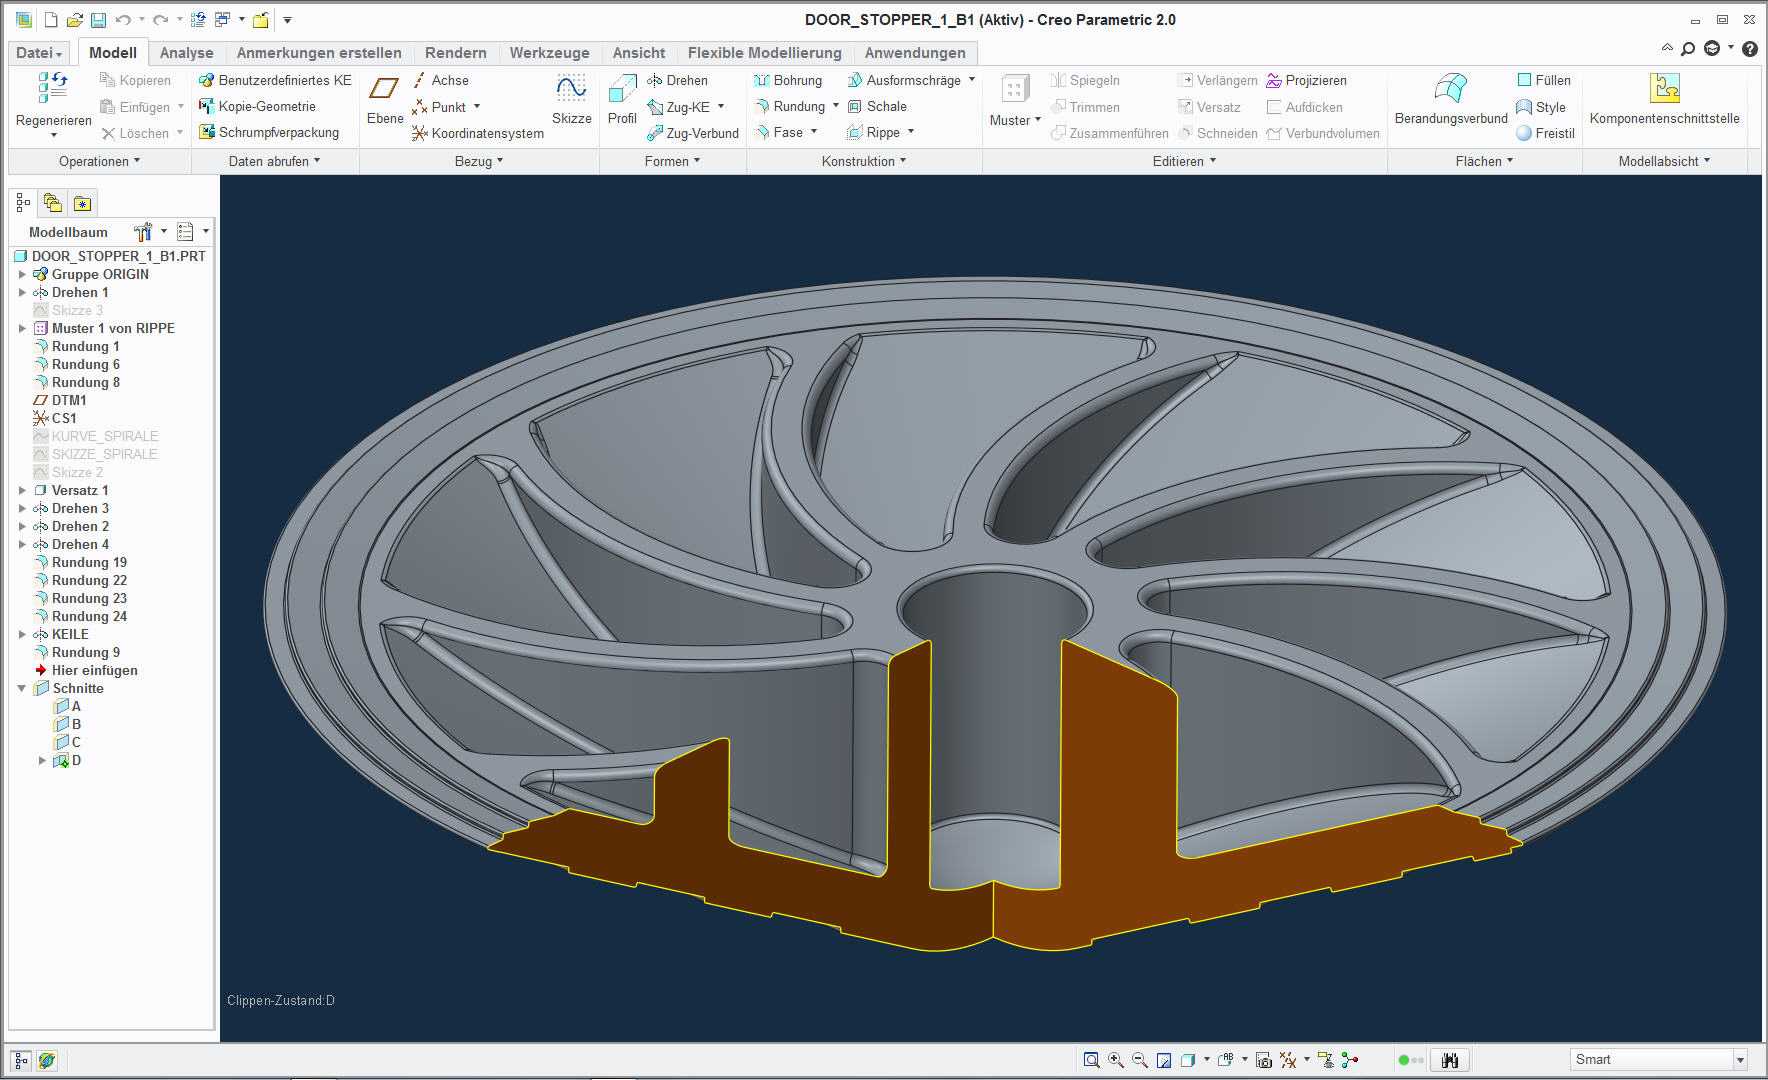This screenshot has height=1080, width=1768.
Task: Expand section D in the model tree
Action: pyautogui.click(x=42, y=761)
